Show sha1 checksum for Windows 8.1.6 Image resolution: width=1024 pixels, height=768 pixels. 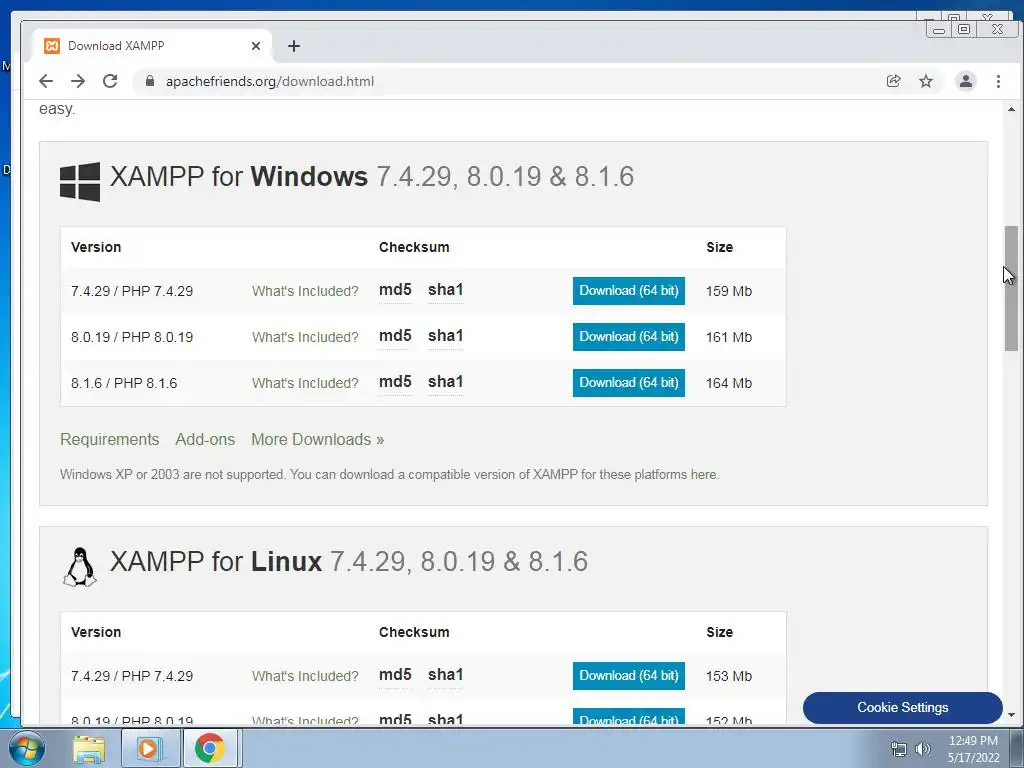coord(445,381)
